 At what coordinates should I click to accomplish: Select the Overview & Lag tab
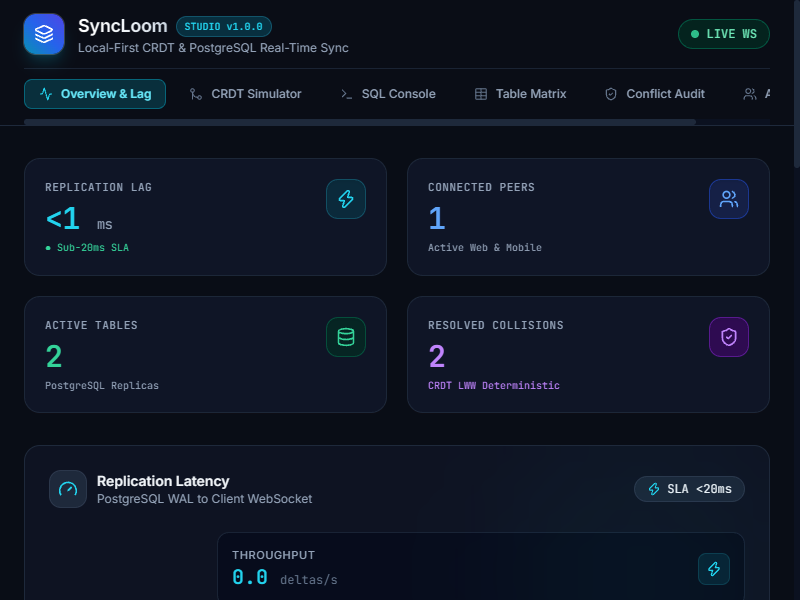point(95,94)
